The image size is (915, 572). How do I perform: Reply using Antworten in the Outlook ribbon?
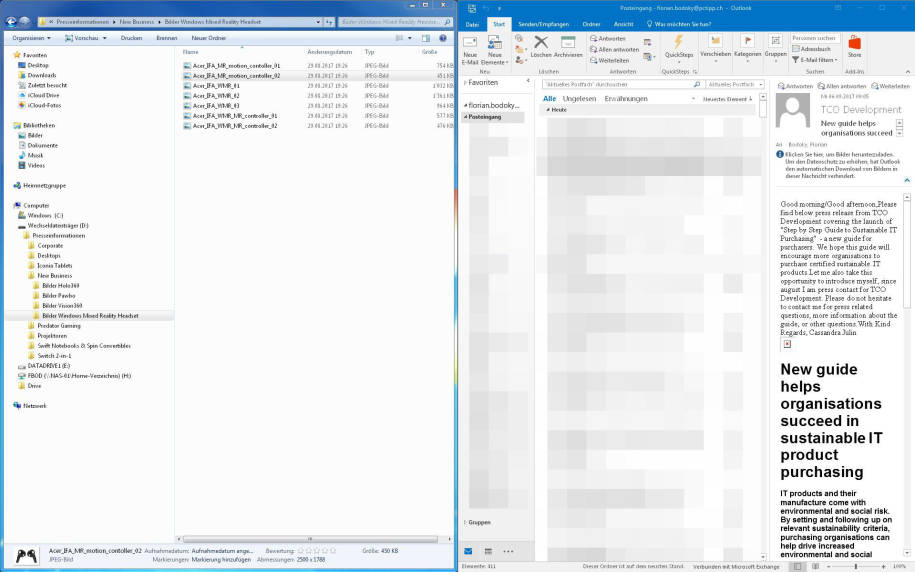pos(607,39)
